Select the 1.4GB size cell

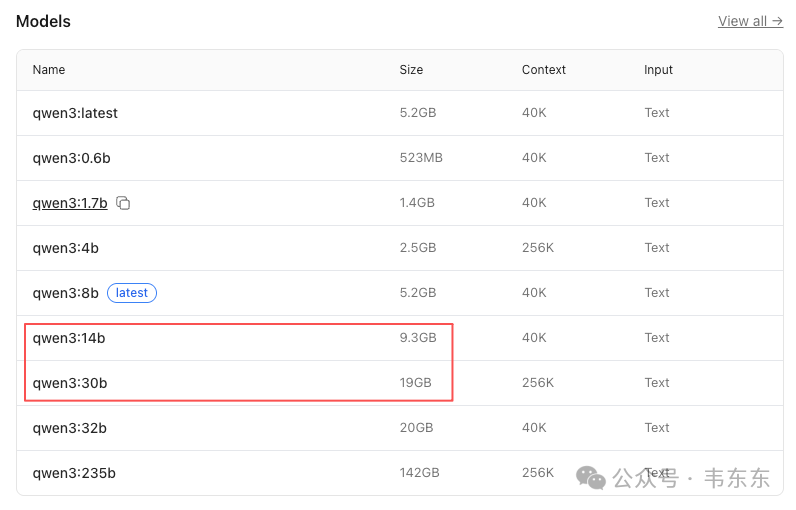point(417,203)
